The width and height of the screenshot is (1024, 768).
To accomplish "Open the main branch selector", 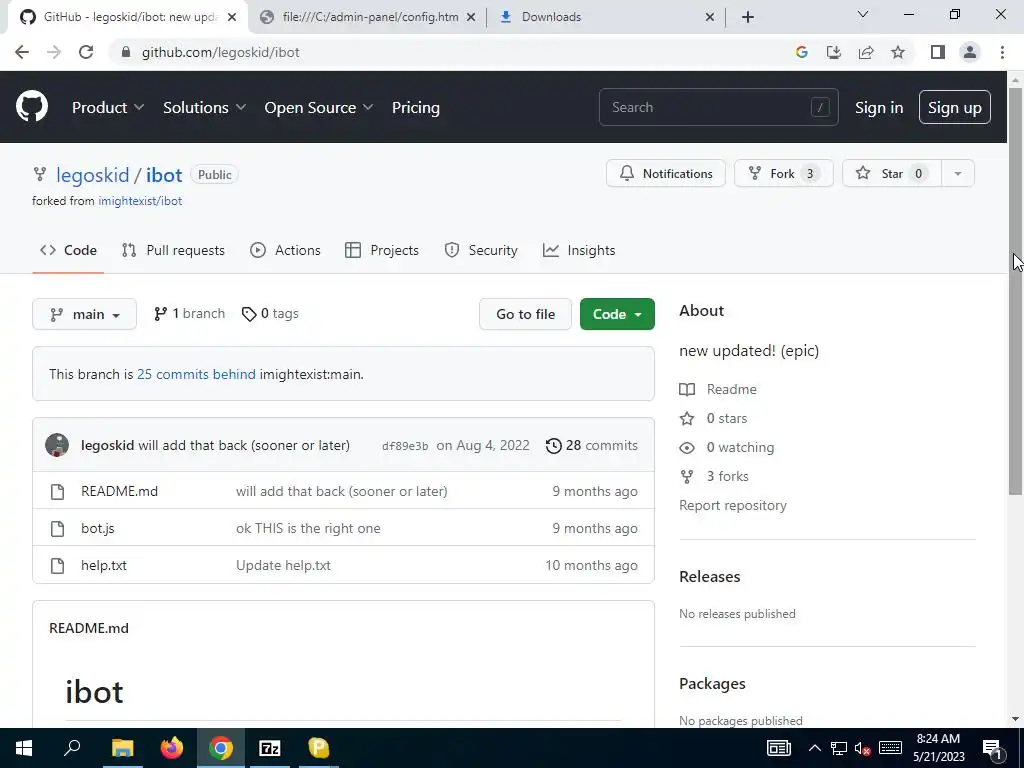I will coord(84,314).
